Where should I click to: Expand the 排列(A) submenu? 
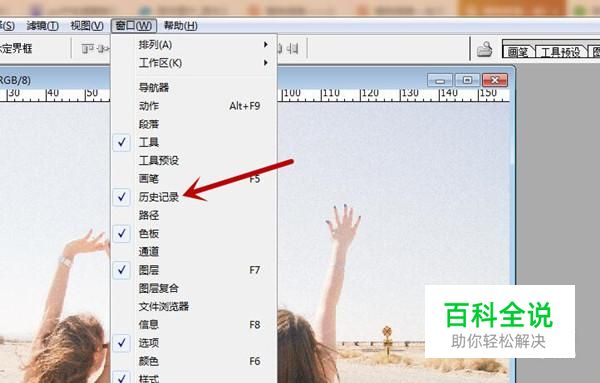194,45
